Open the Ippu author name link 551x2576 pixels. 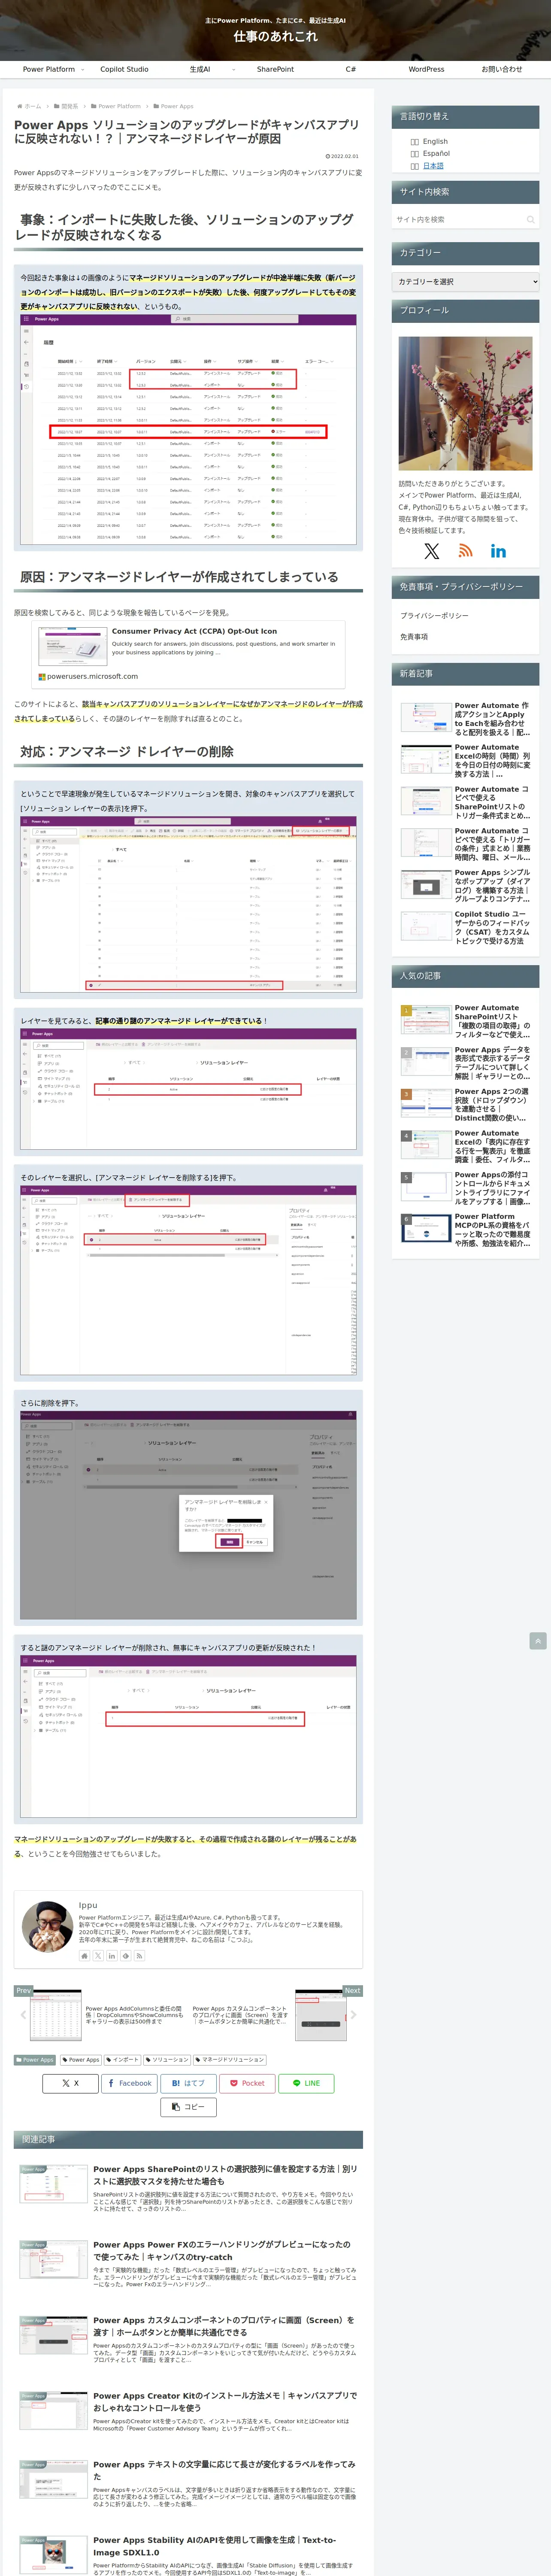[88, 1905]
